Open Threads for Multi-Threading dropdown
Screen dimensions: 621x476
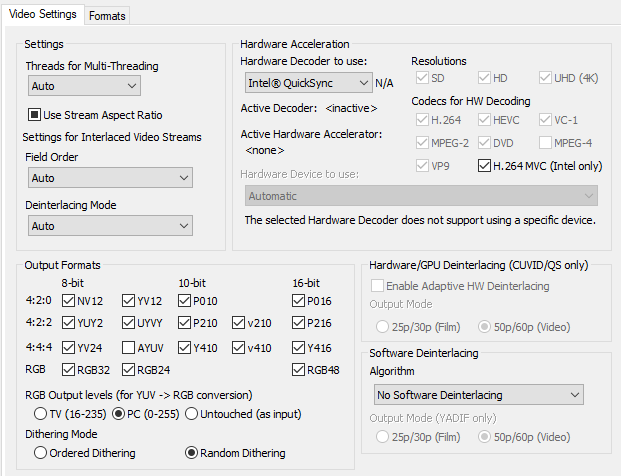83,87
